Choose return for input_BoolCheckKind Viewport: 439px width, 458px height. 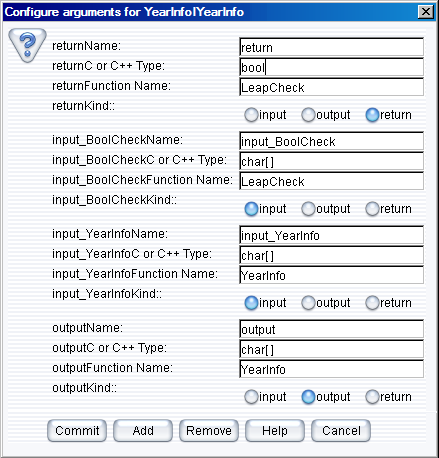(389, 209)
